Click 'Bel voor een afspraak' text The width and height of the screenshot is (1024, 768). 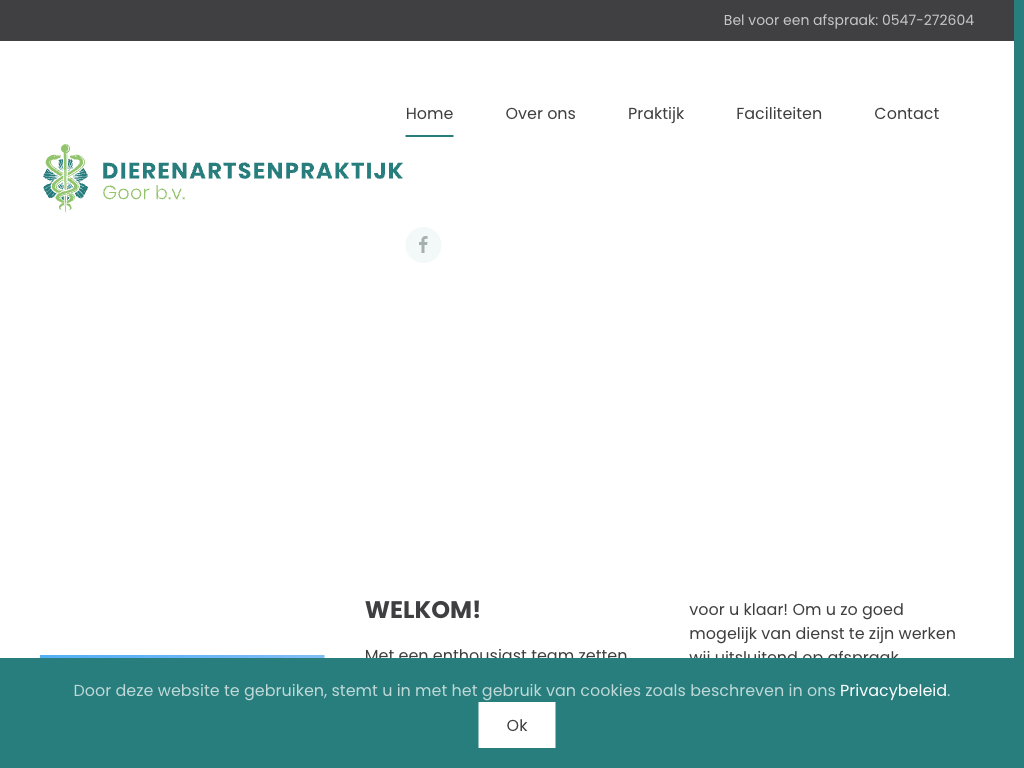[x=800, y=20]
